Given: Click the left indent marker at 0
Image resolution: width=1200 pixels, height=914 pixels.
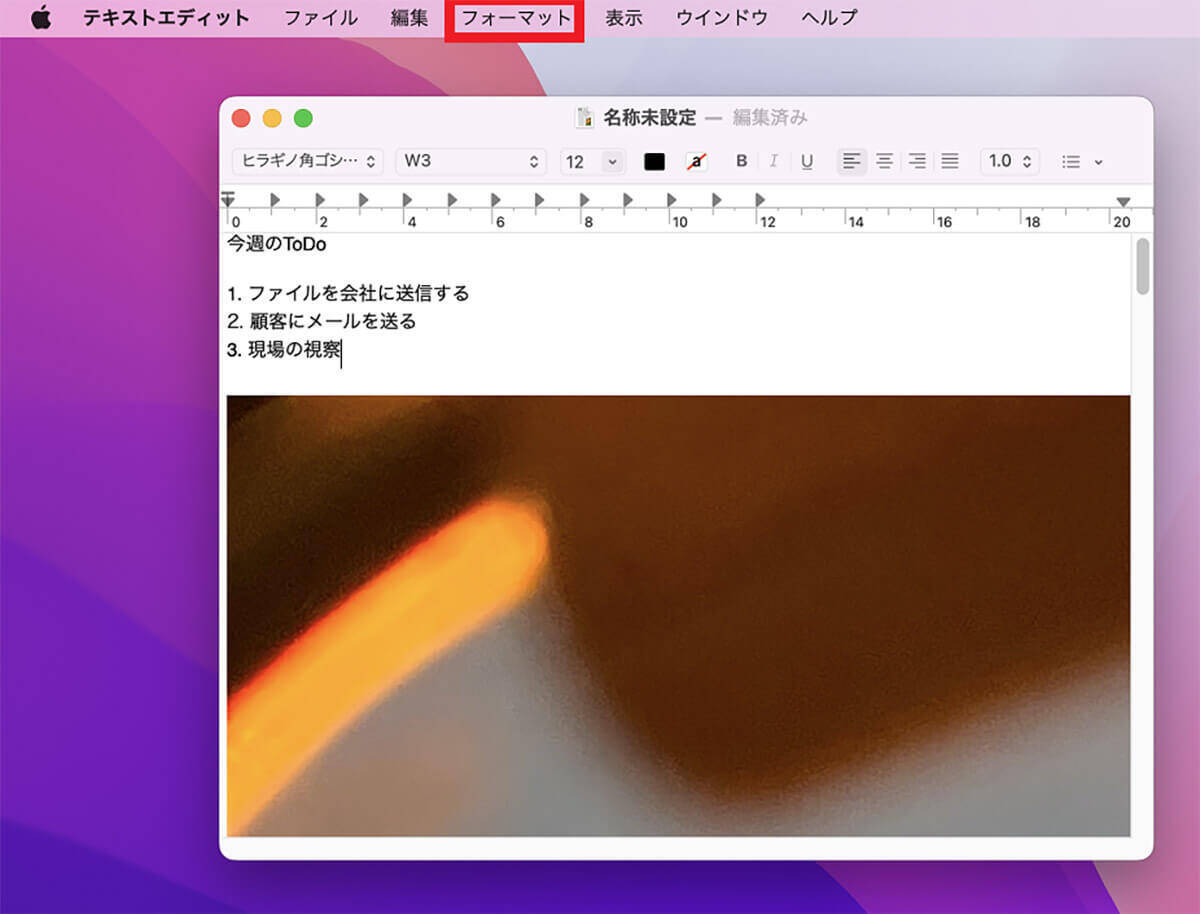Looking at the screenshot, I should pos(228,200).
